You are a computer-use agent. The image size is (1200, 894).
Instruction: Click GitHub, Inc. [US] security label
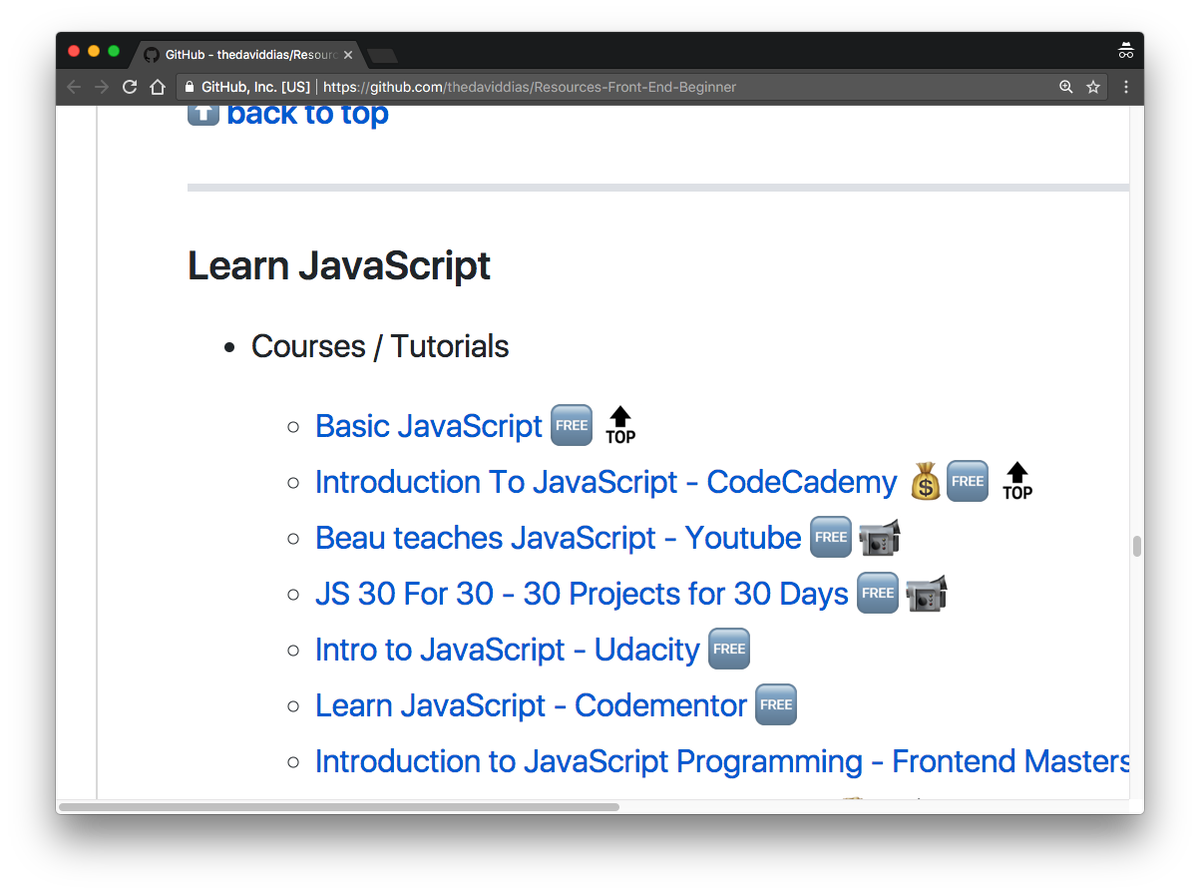(256, 87)
